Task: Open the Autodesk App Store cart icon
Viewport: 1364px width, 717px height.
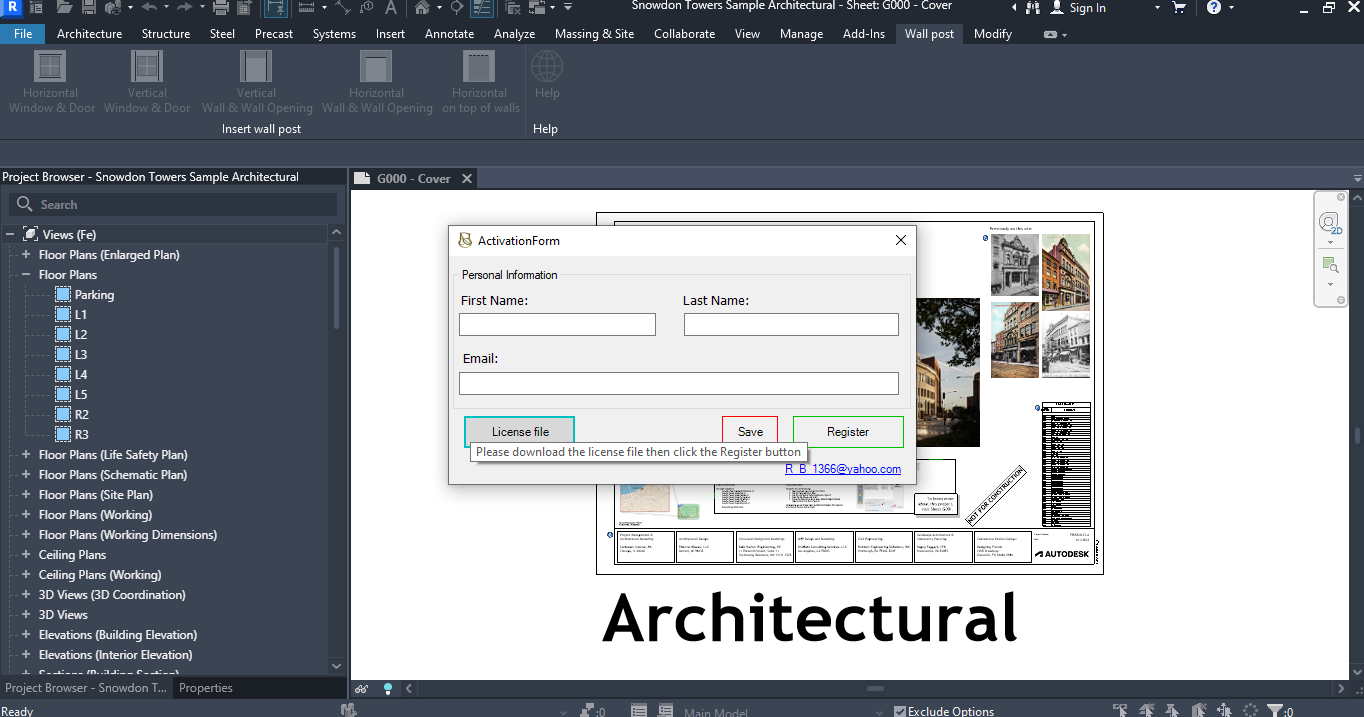Action: [1179, 8]
